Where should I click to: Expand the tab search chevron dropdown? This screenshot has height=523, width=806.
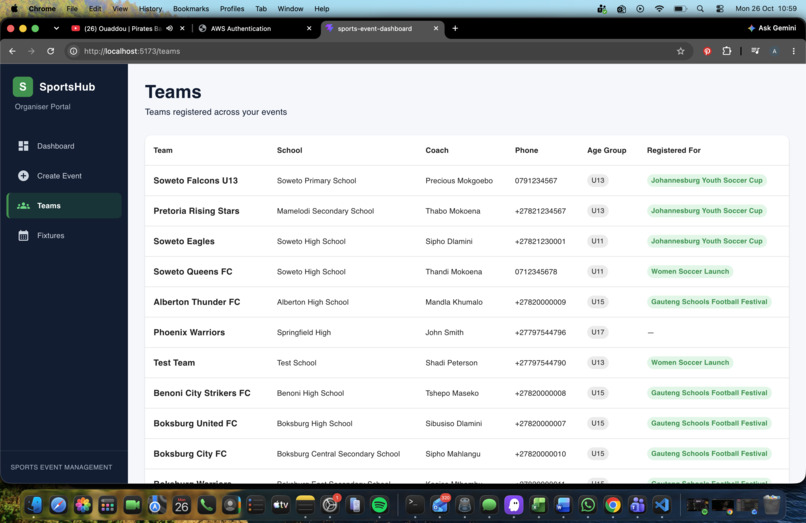(56, 28)
